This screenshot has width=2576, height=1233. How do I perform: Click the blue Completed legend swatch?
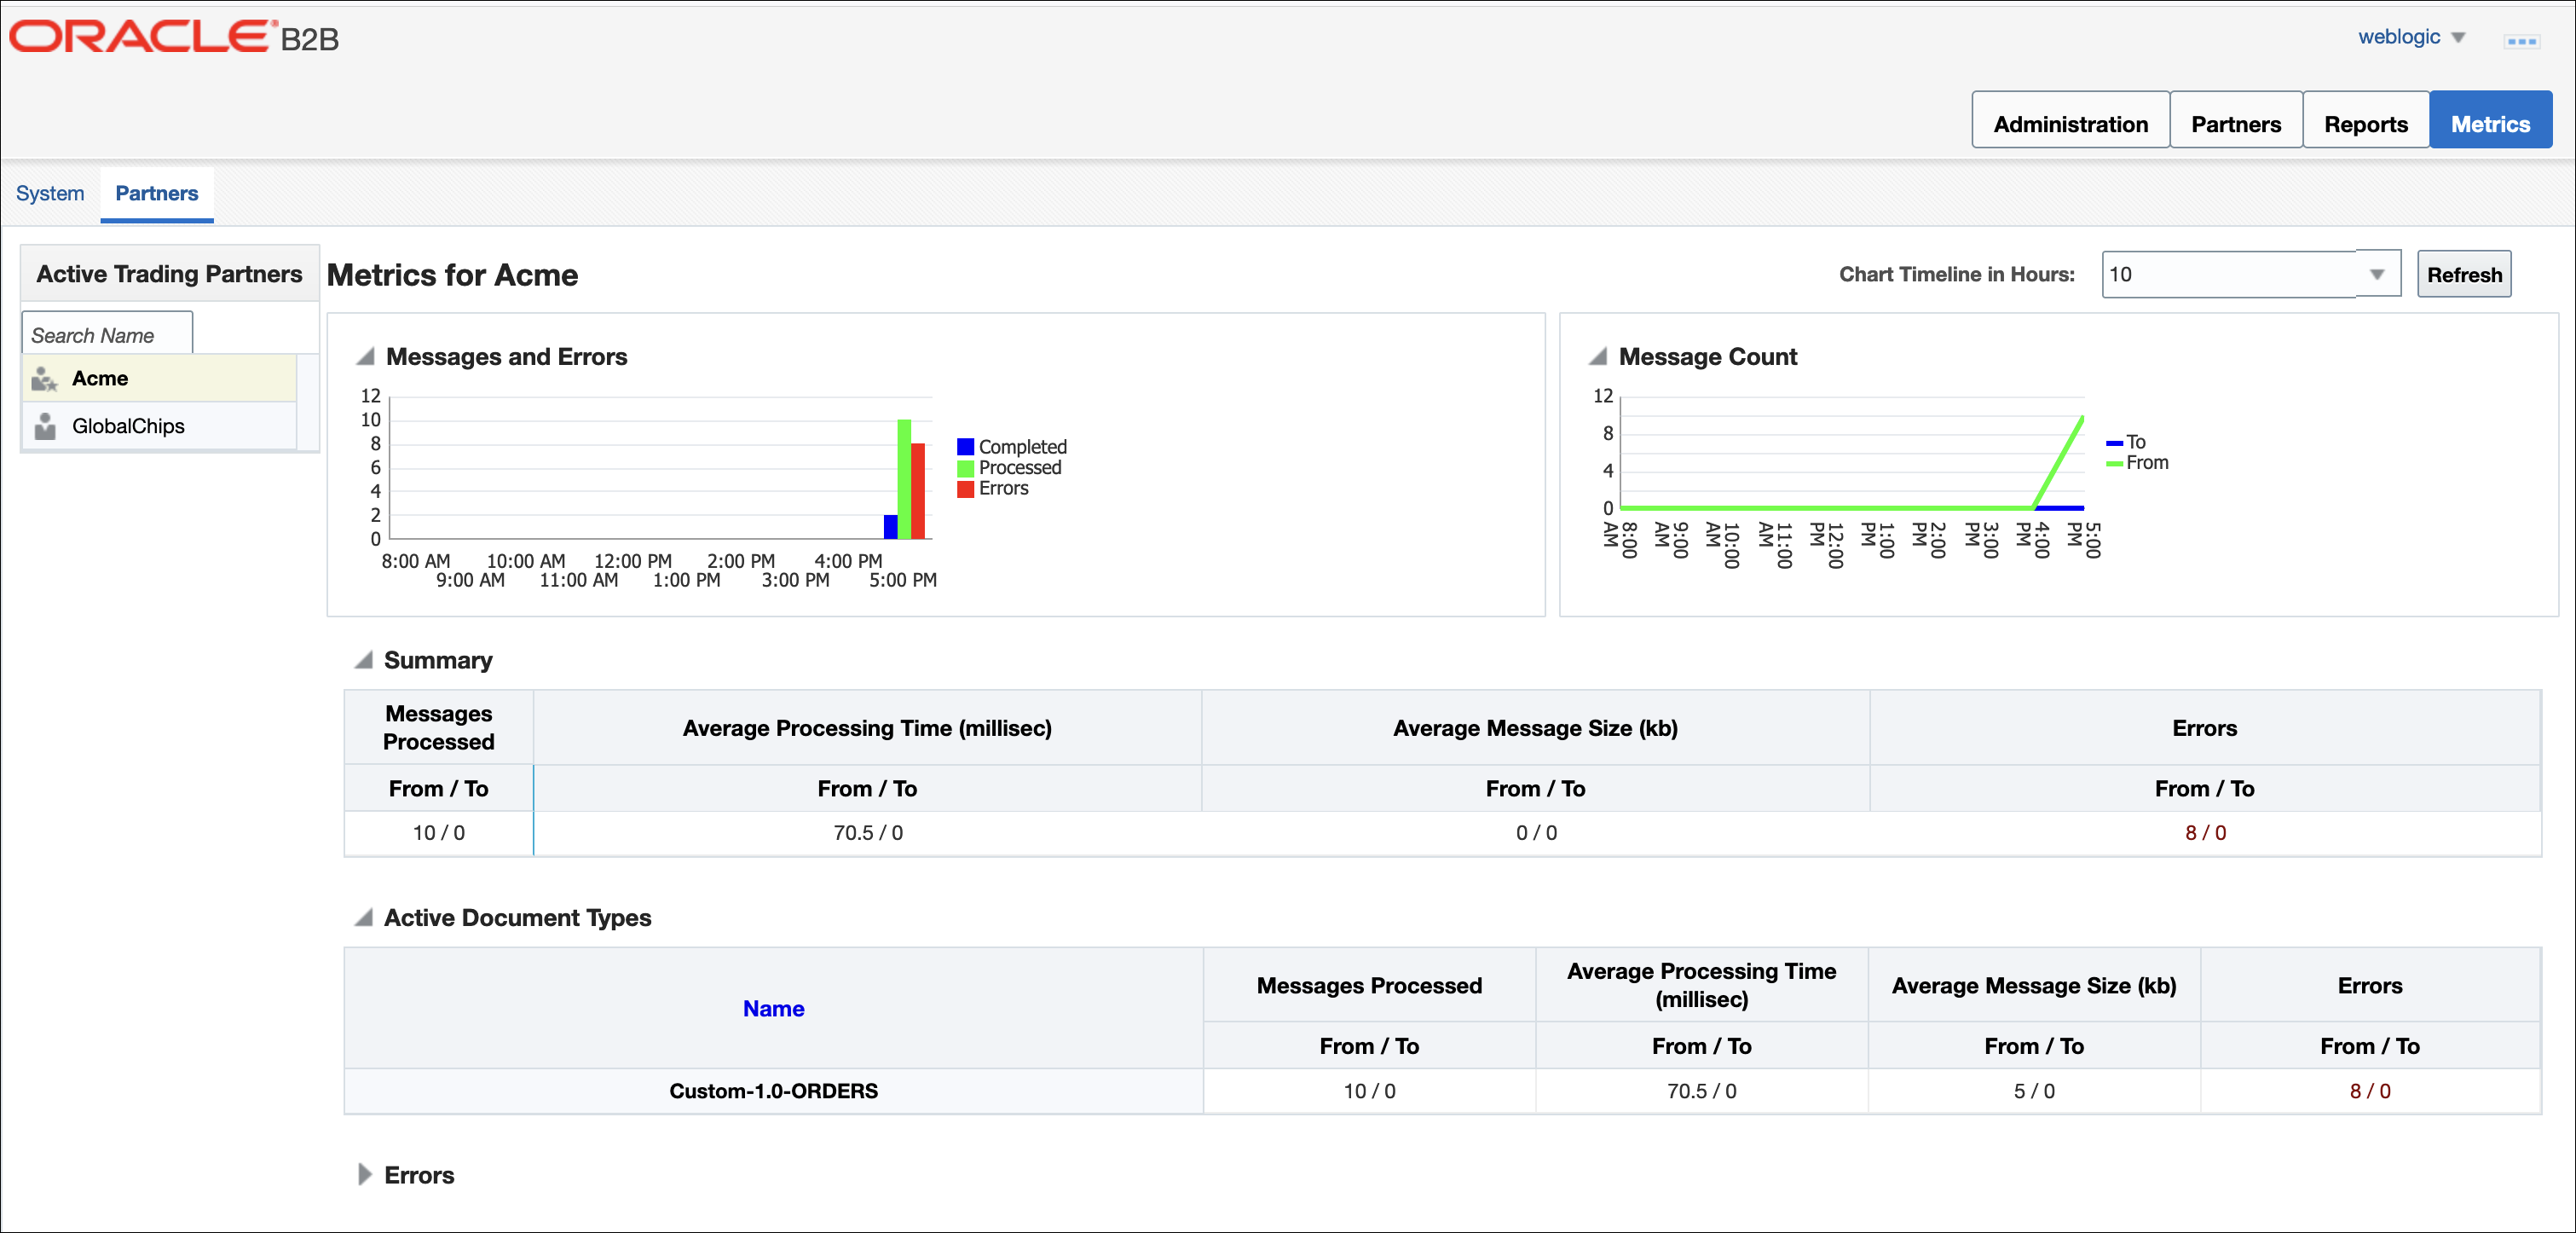965,447
